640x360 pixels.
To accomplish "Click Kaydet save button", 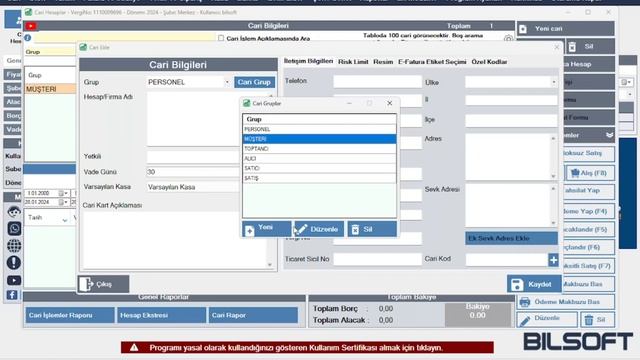I will [534, 284].
